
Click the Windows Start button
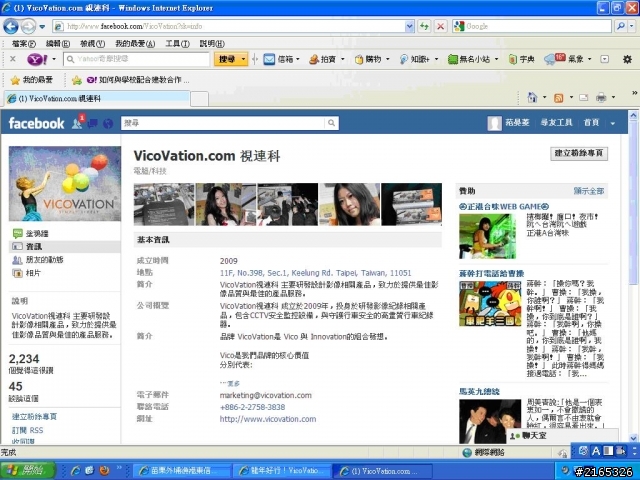28,470
